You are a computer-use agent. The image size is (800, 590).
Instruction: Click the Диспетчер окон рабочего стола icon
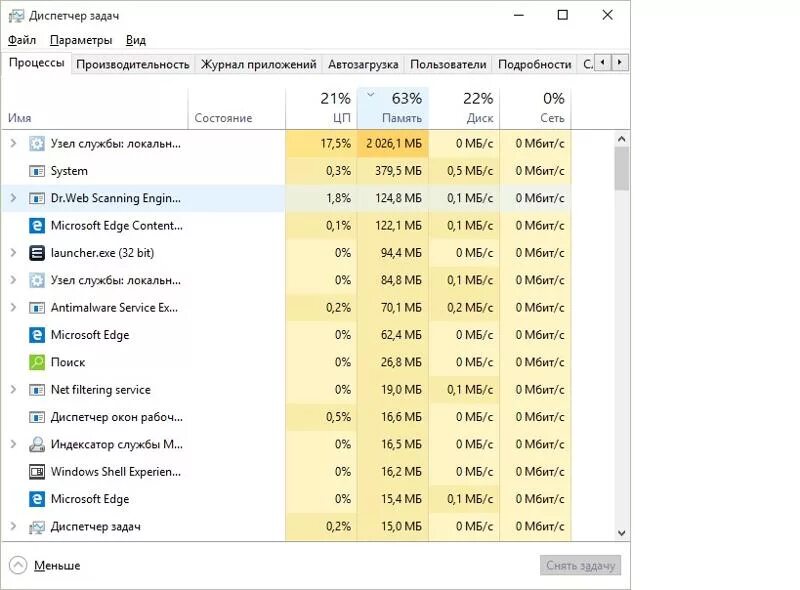point(37,417)
